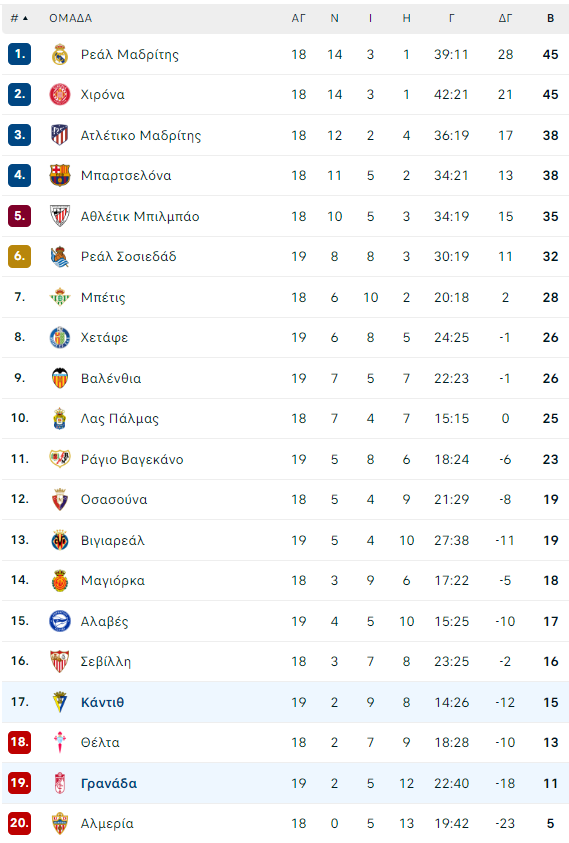This screenshot has height=843, width=569.
Task: Click the Real Madrid club crest
Action: (x=60, y=54)
